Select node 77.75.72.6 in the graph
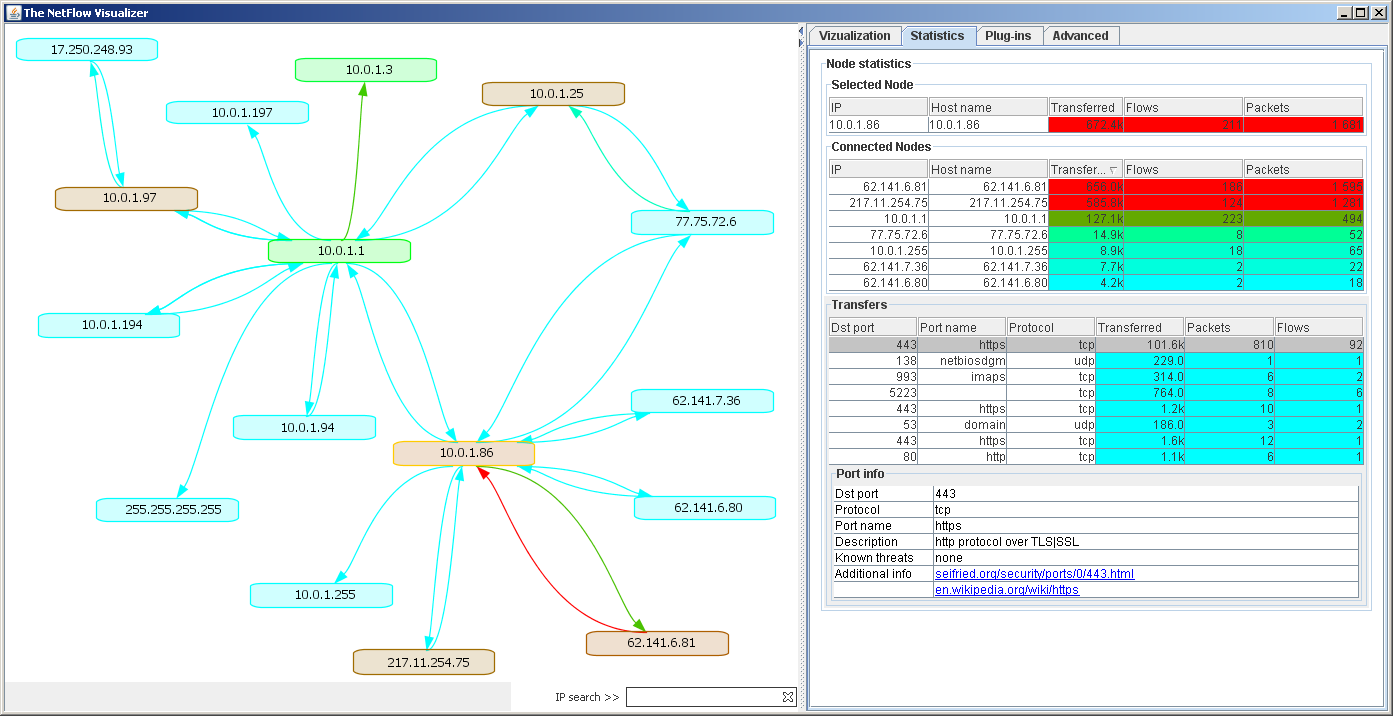 point(703,222)
